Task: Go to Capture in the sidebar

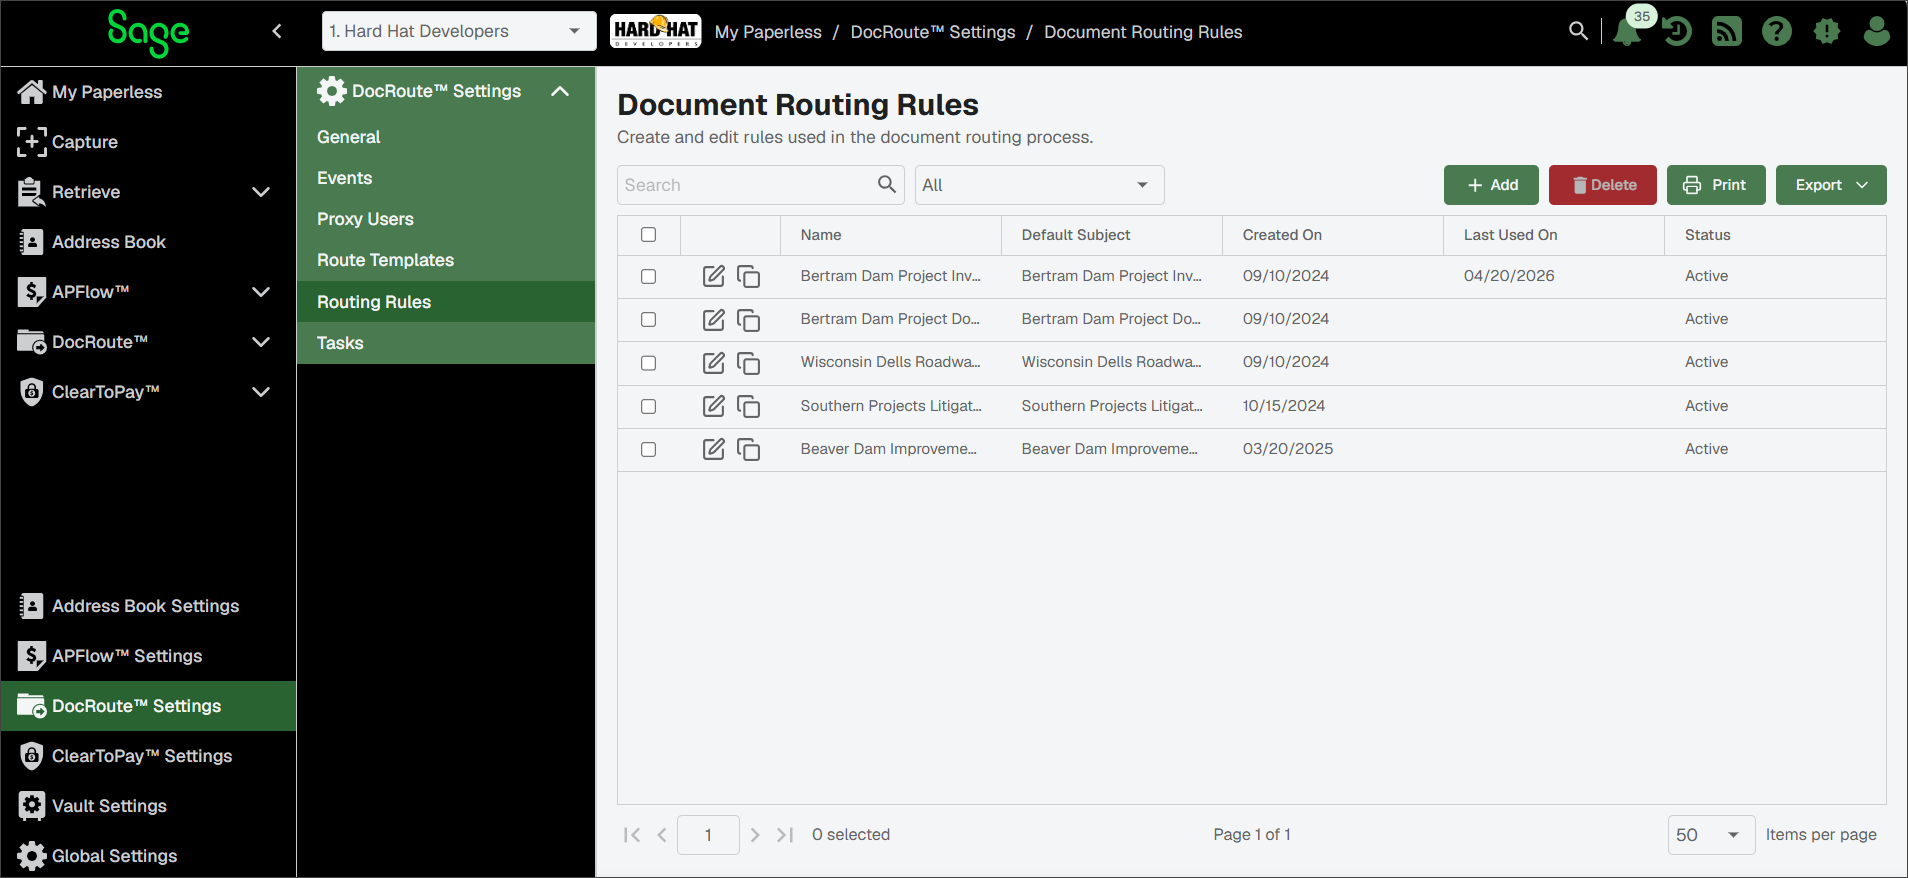Action: (x=148, y=142)
